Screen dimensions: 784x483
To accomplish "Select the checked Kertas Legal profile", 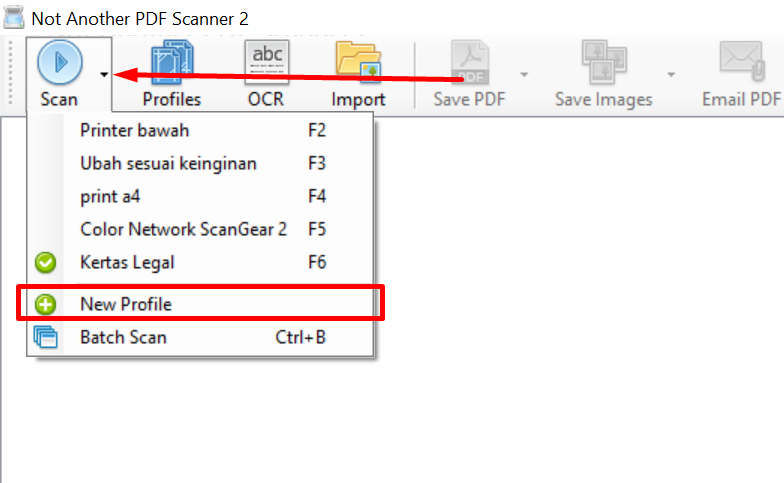I will 127,262.
